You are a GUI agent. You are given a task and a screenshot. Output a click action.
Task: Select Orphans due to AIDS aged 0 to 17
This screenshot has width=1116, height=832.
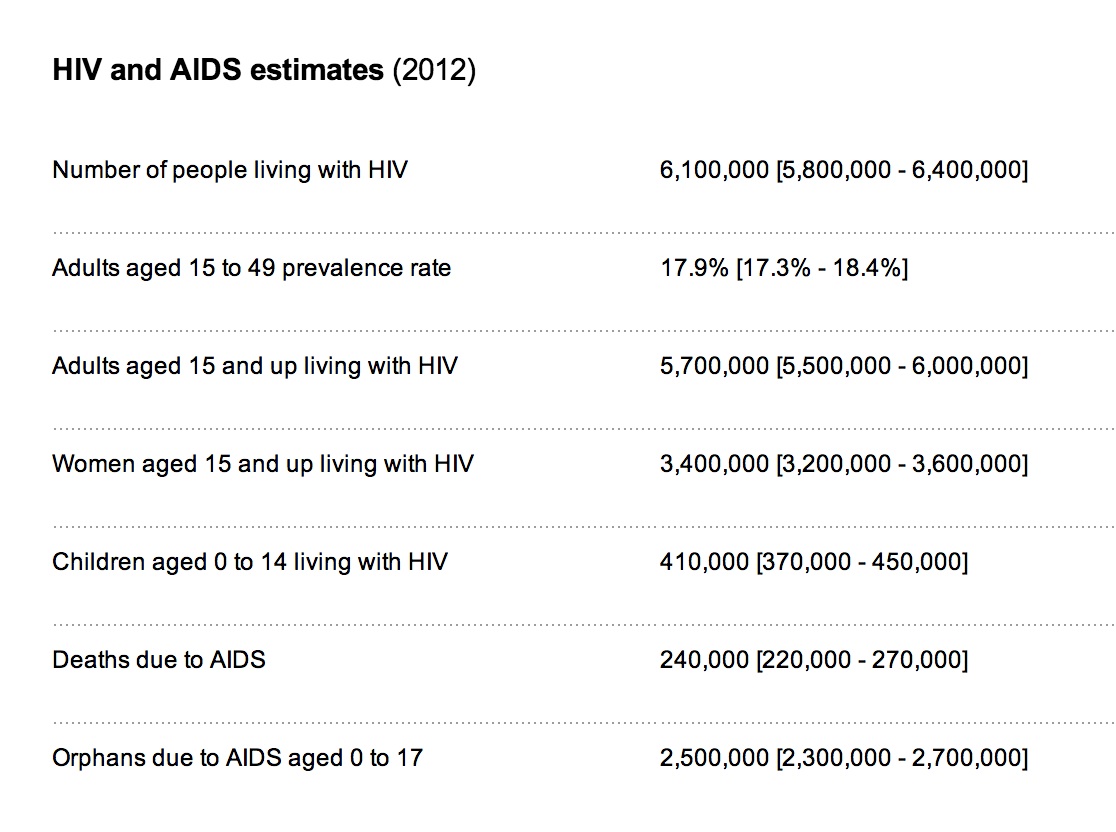(238, 758)
